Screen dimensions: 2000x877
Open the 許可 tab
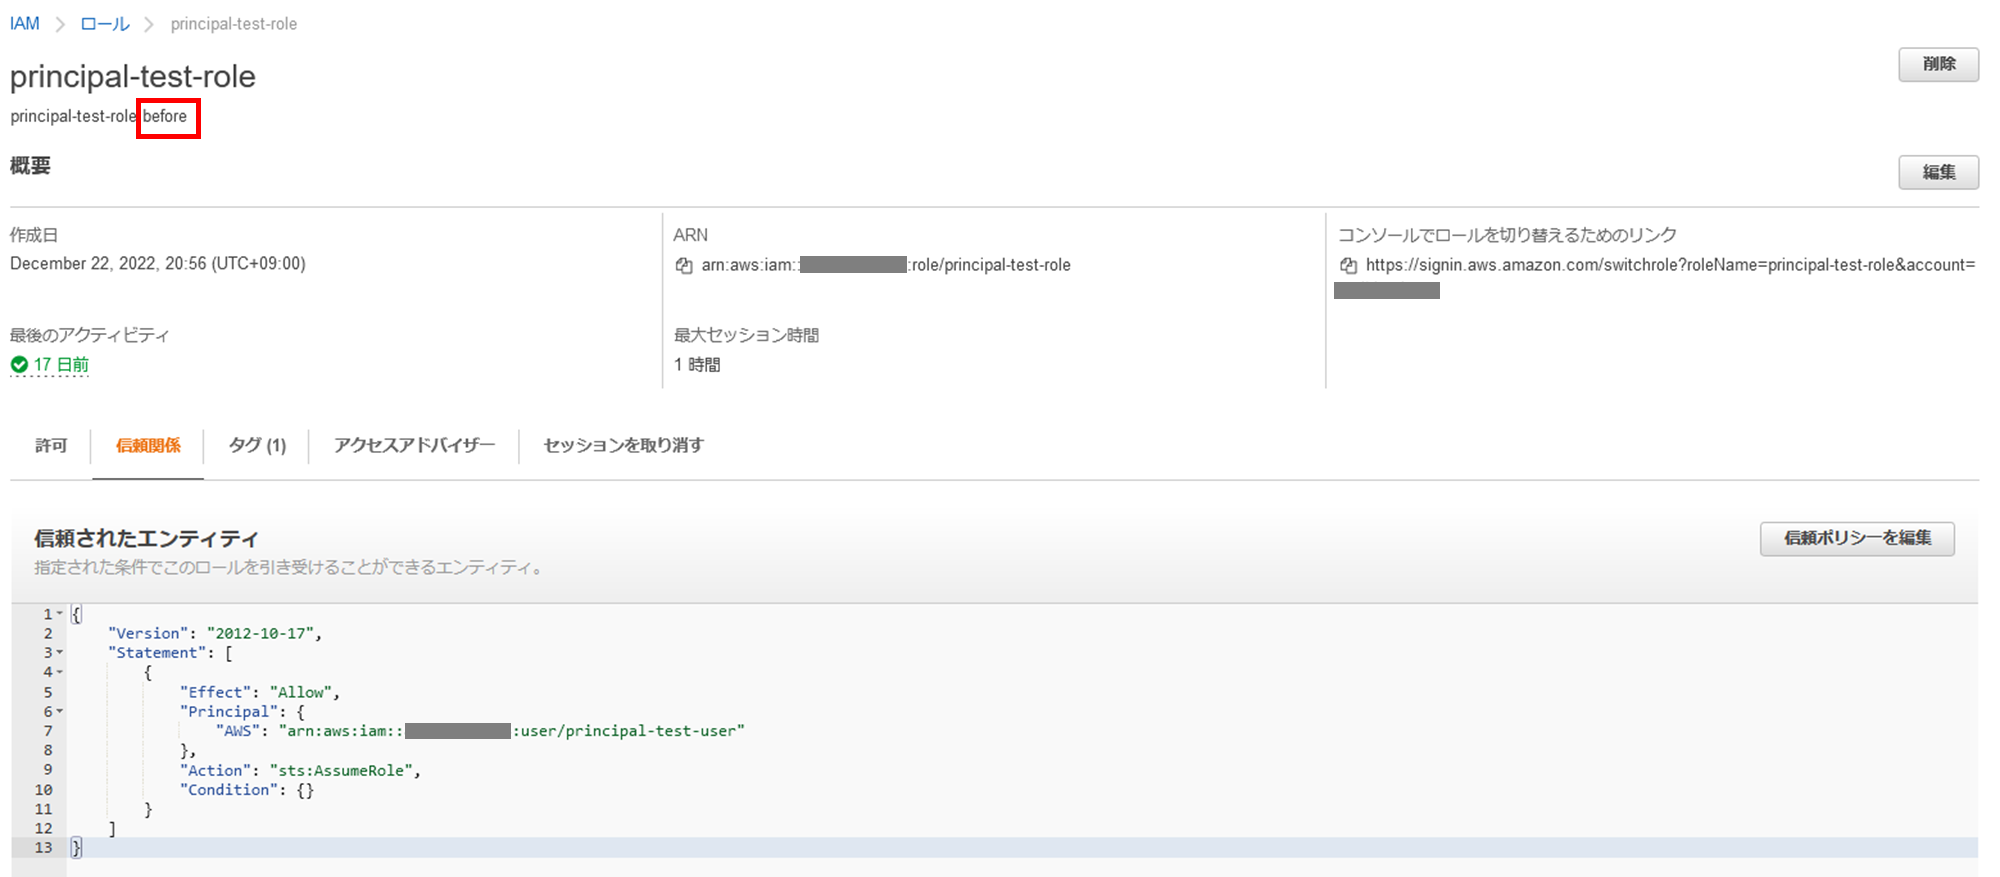pos(51,446)
